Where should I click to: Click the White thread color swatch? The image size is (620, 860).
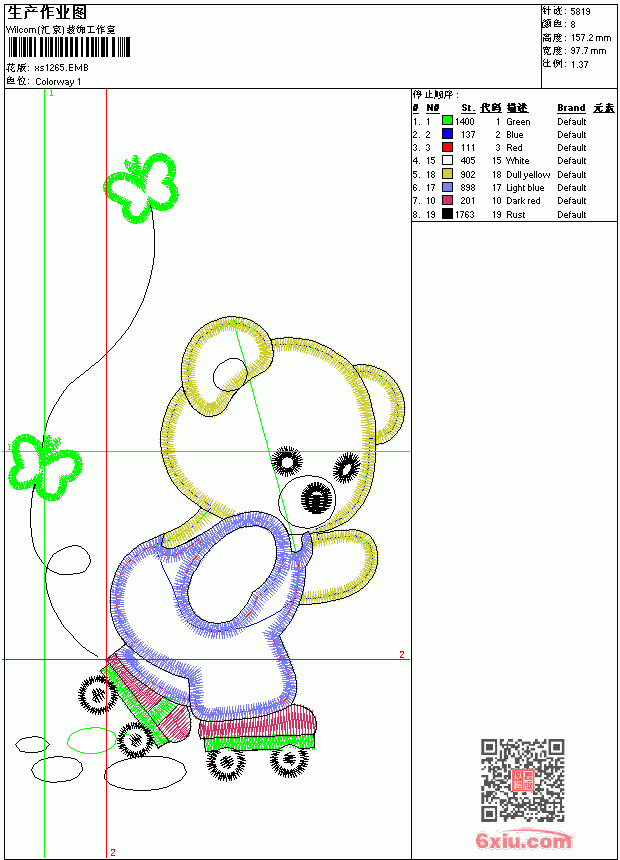(x=447, y=161)
